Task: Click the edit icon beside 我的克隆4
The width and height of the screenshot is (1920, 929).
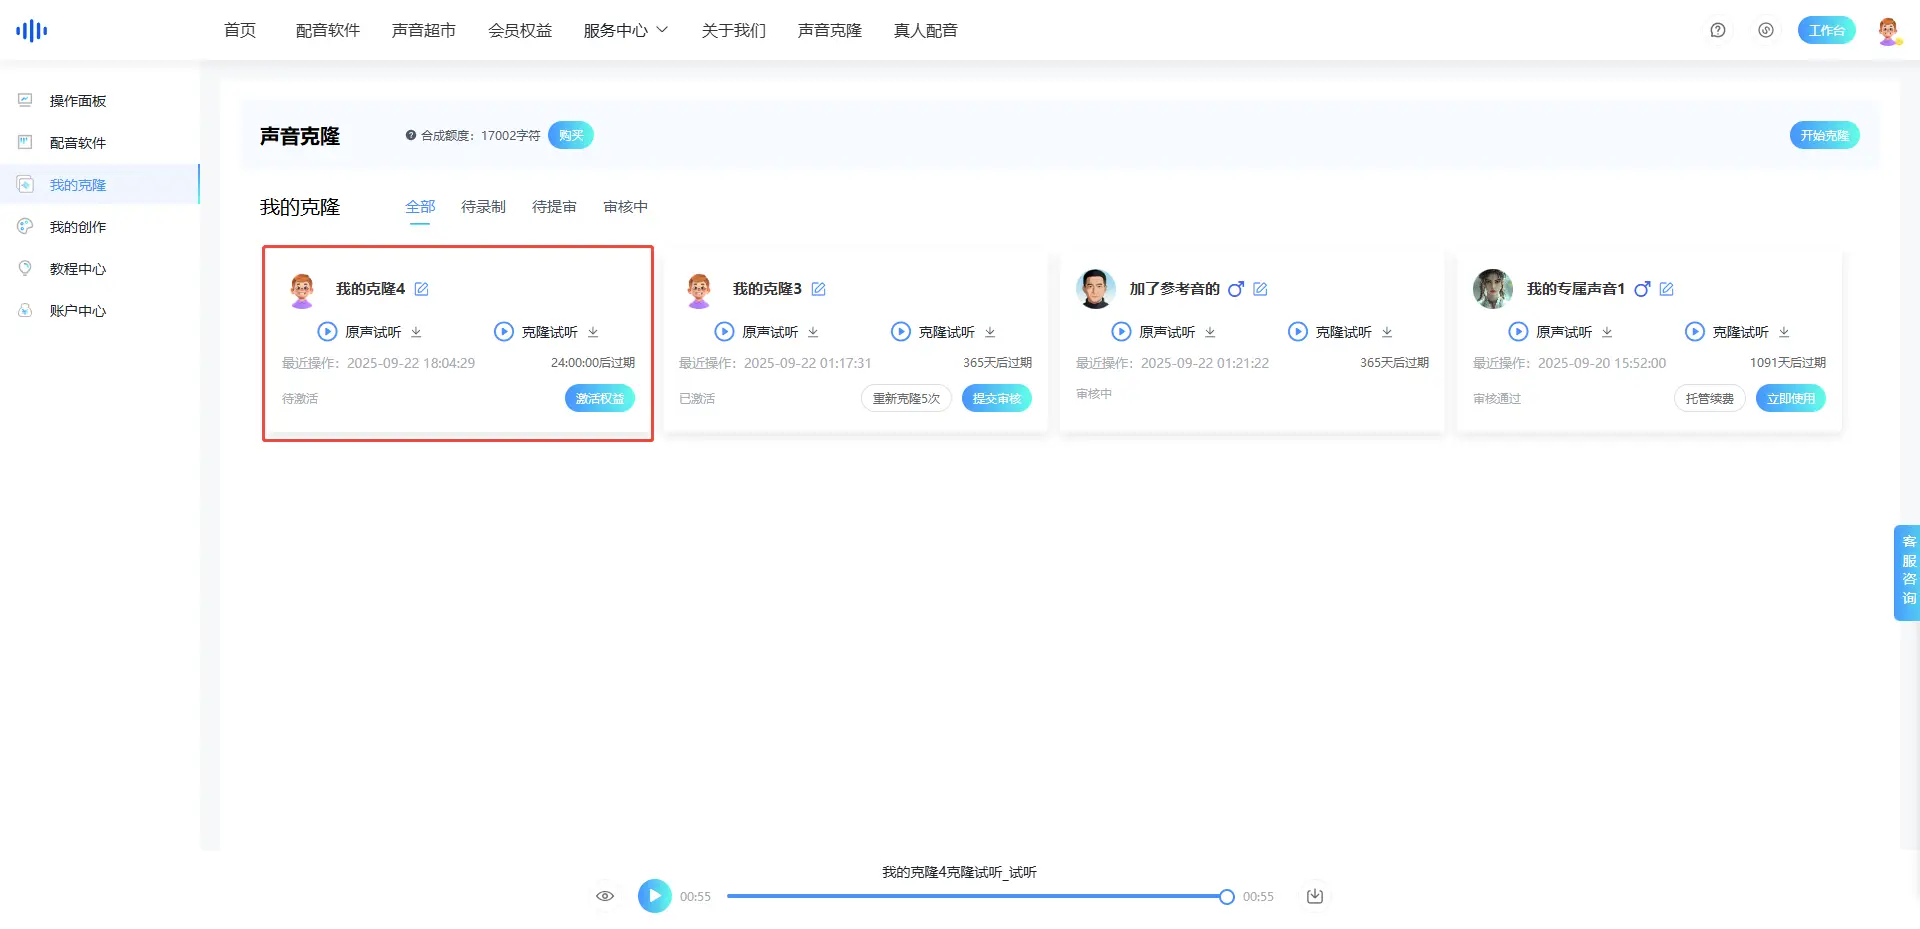Action: click(421, 289)
